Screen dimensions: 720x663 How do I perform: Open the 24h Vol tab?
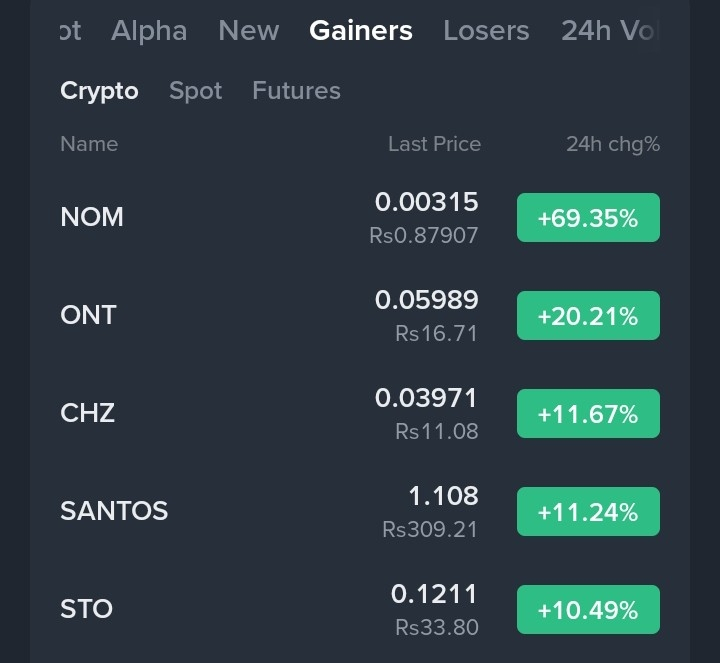pos(610,31)
